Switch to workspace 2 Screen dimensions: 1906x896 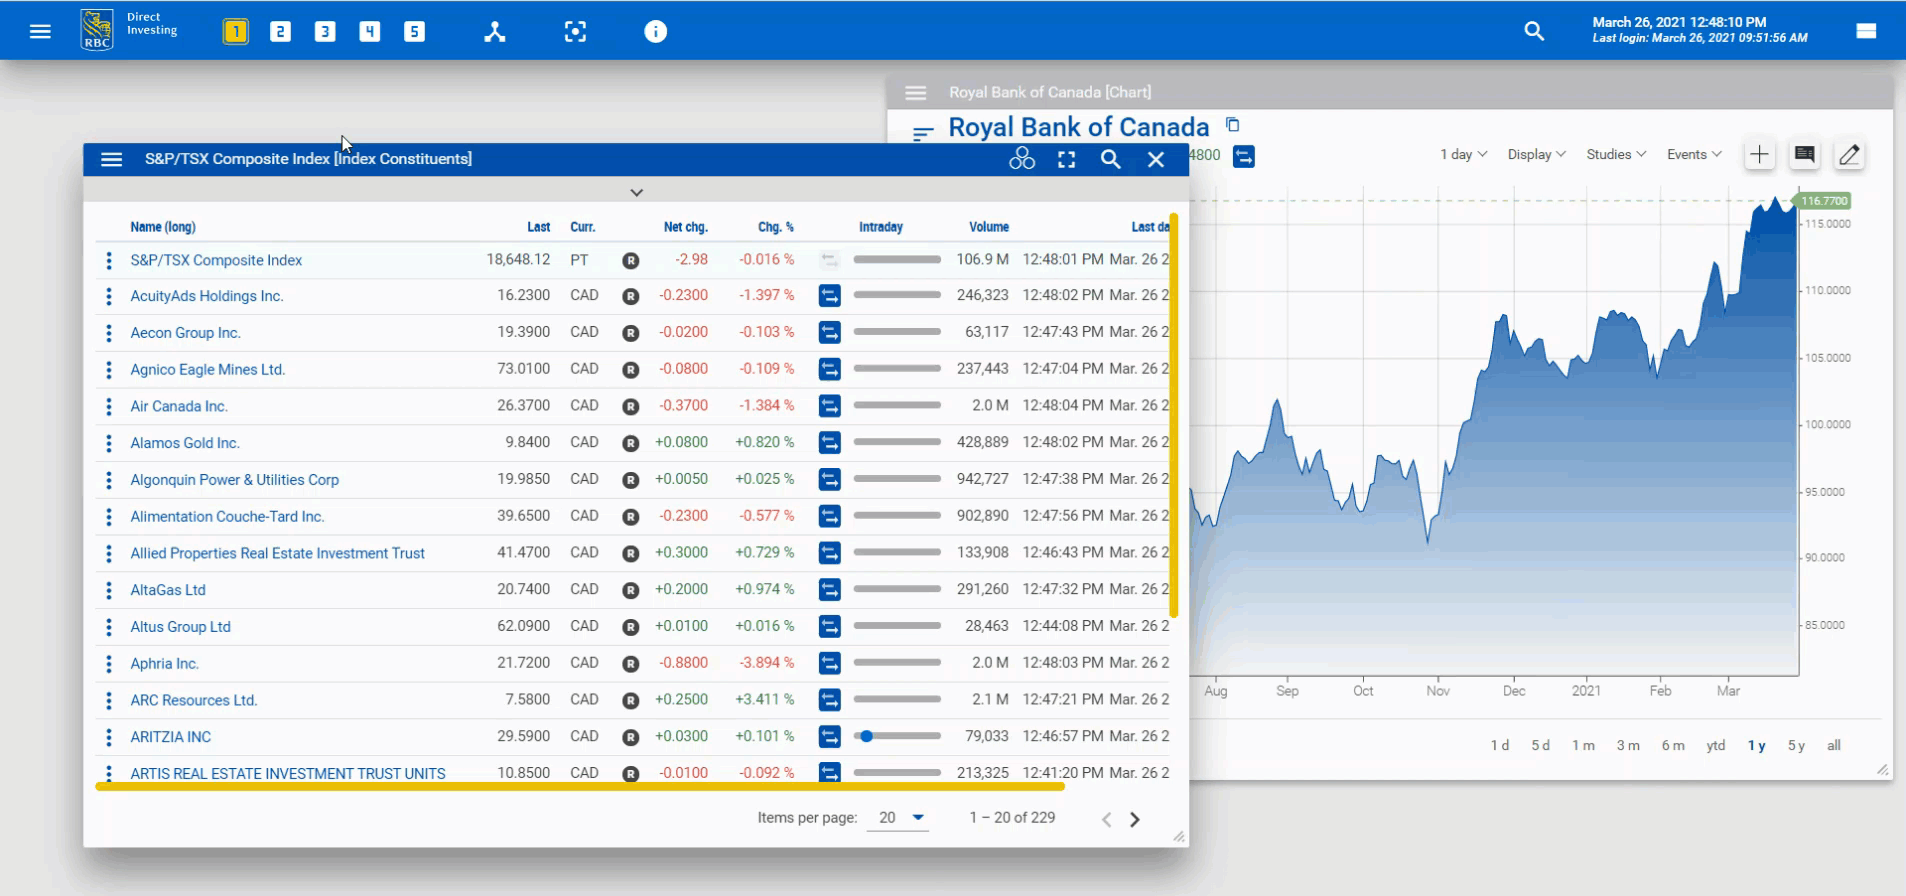tap(280, 32)
